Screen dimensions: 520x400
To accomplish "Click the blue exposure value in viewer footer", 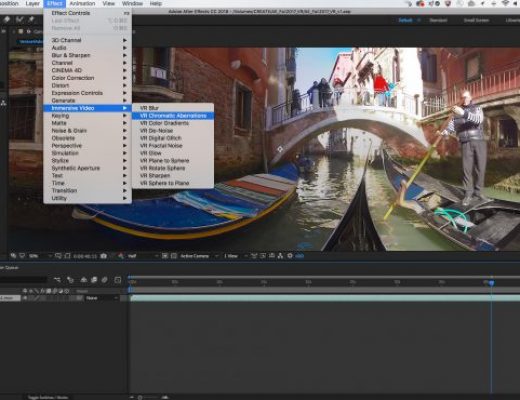I will click(x=299, y=256).
